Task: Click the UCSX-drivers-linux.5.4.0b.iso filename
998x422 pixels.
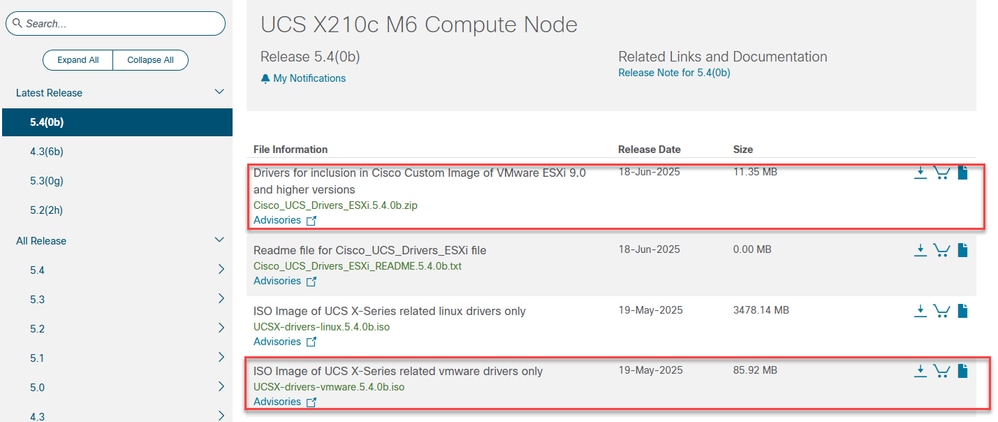Action: click(x=321, y=327)
